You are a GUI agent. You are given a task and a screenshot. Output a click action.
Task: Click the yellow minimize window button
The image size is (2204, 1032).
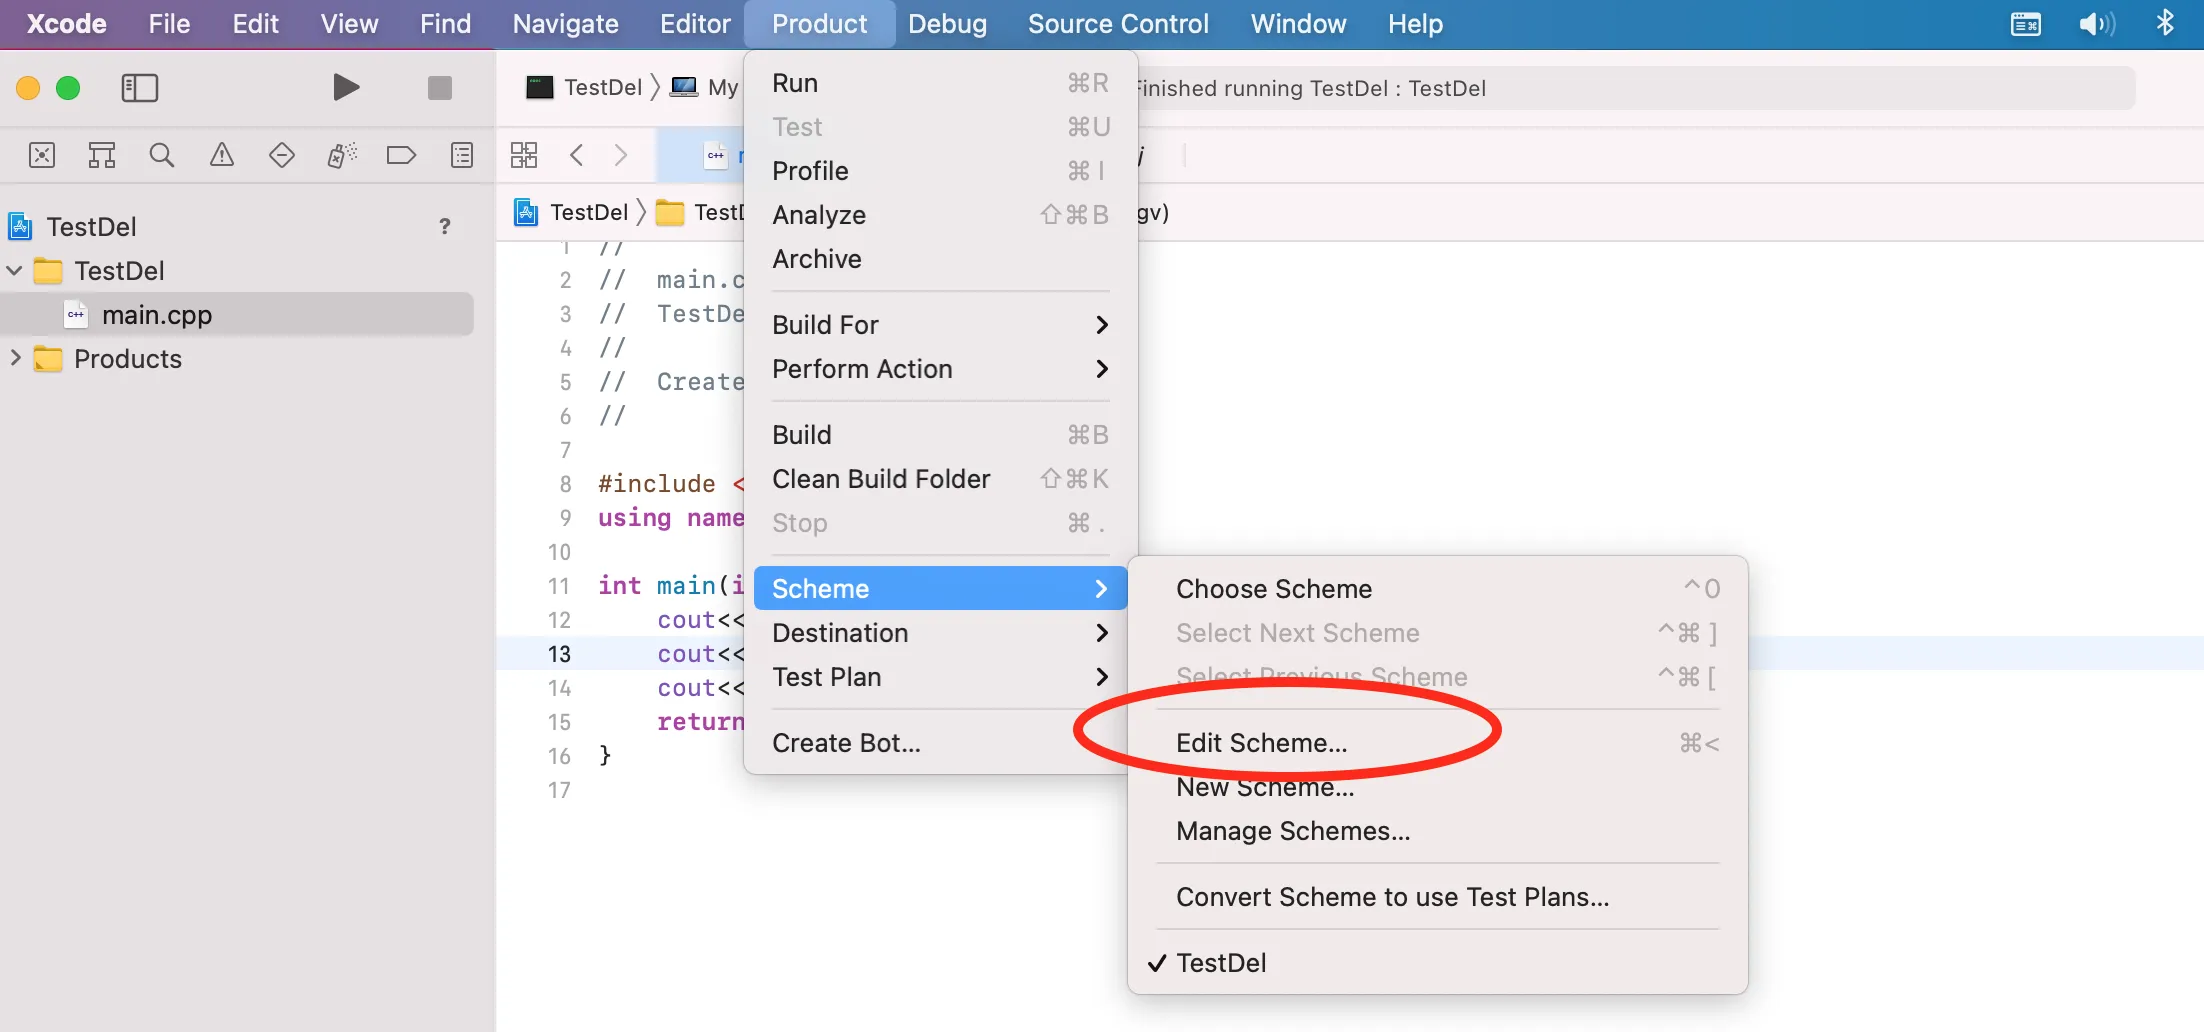coord(28,88)
